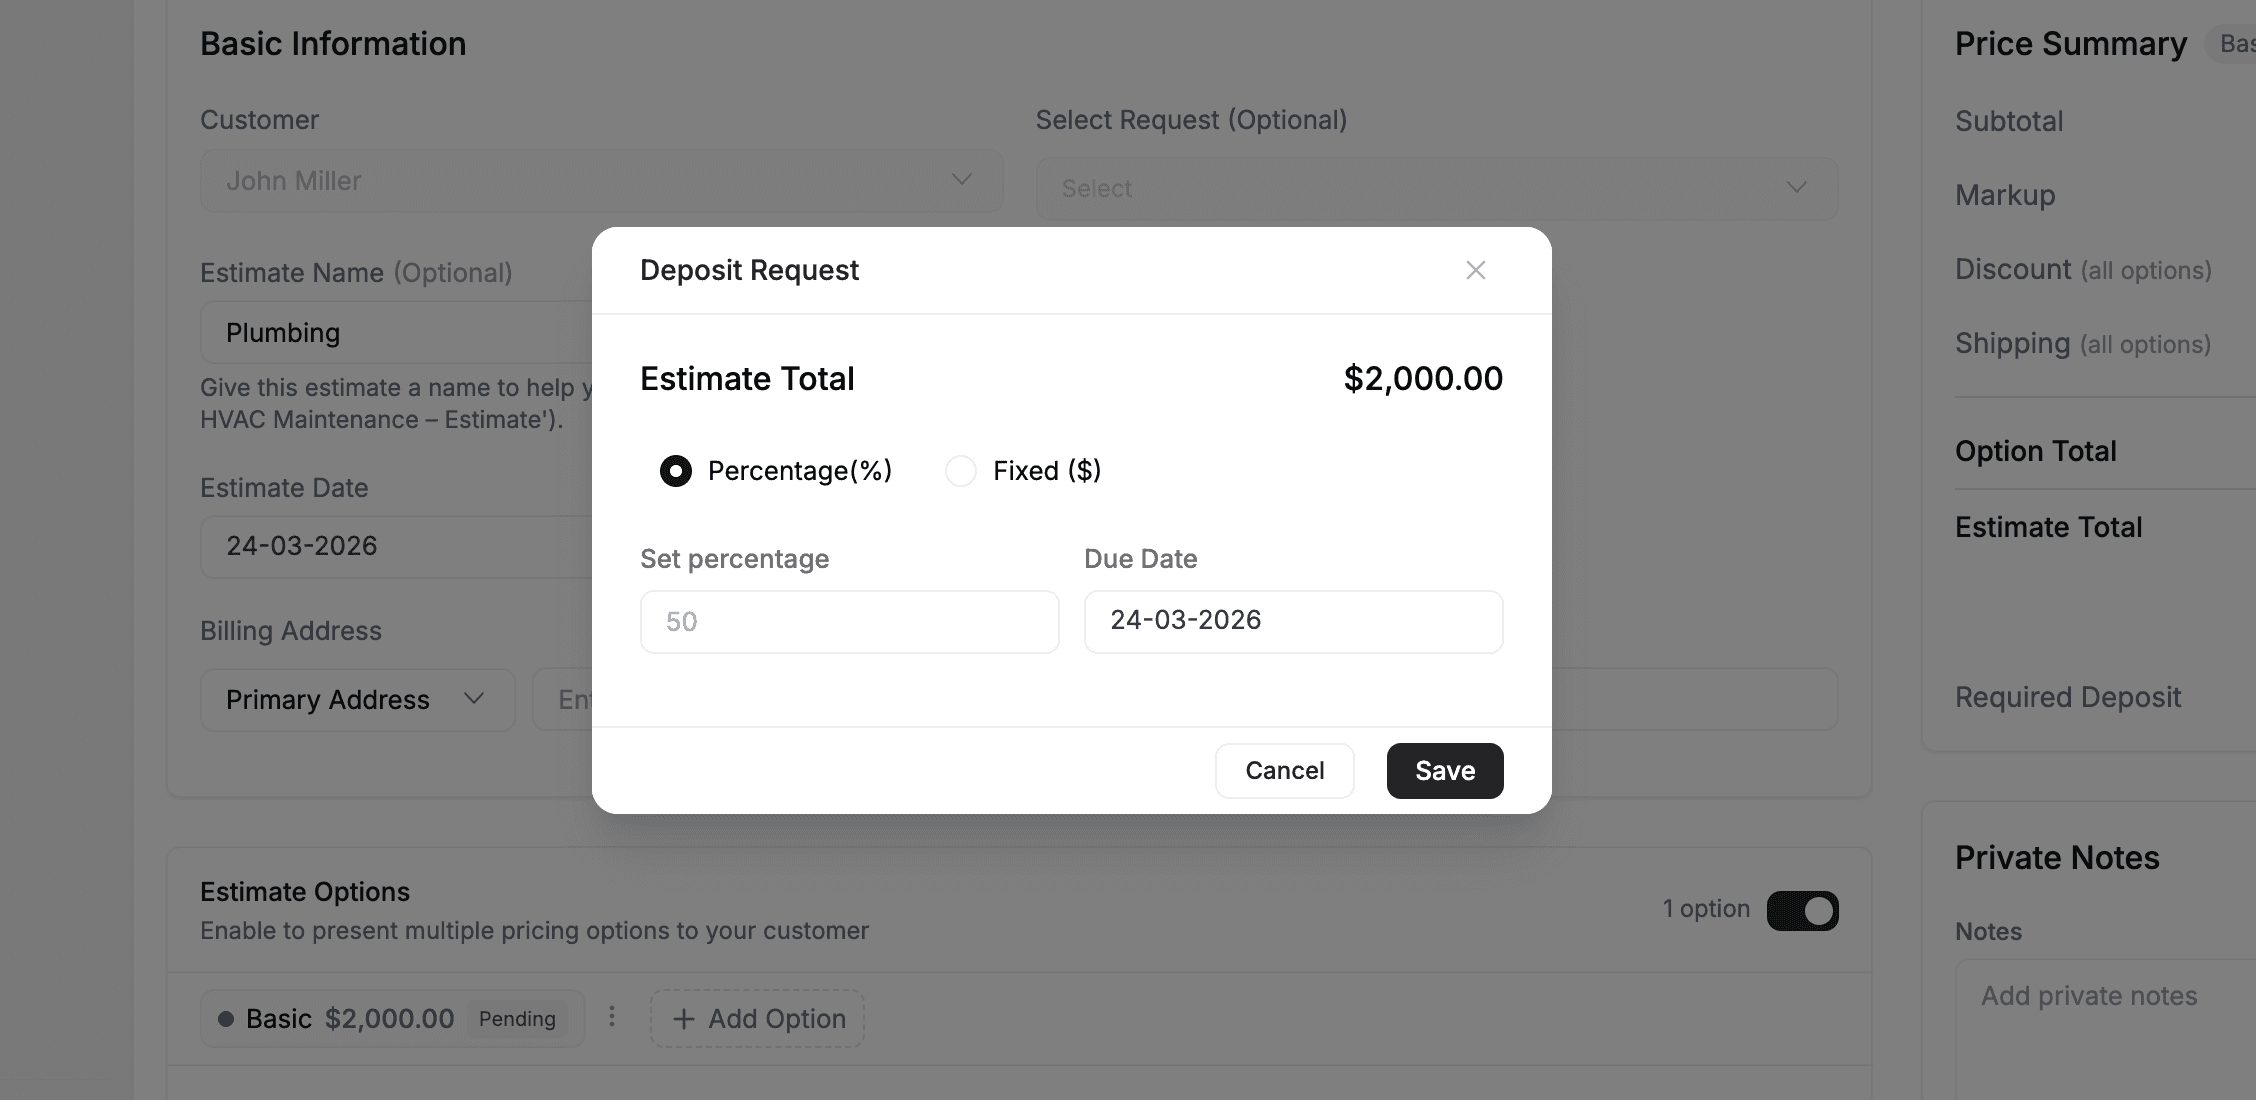Open the Due Date field showing 24-03-2026

tap(1292, 621)
